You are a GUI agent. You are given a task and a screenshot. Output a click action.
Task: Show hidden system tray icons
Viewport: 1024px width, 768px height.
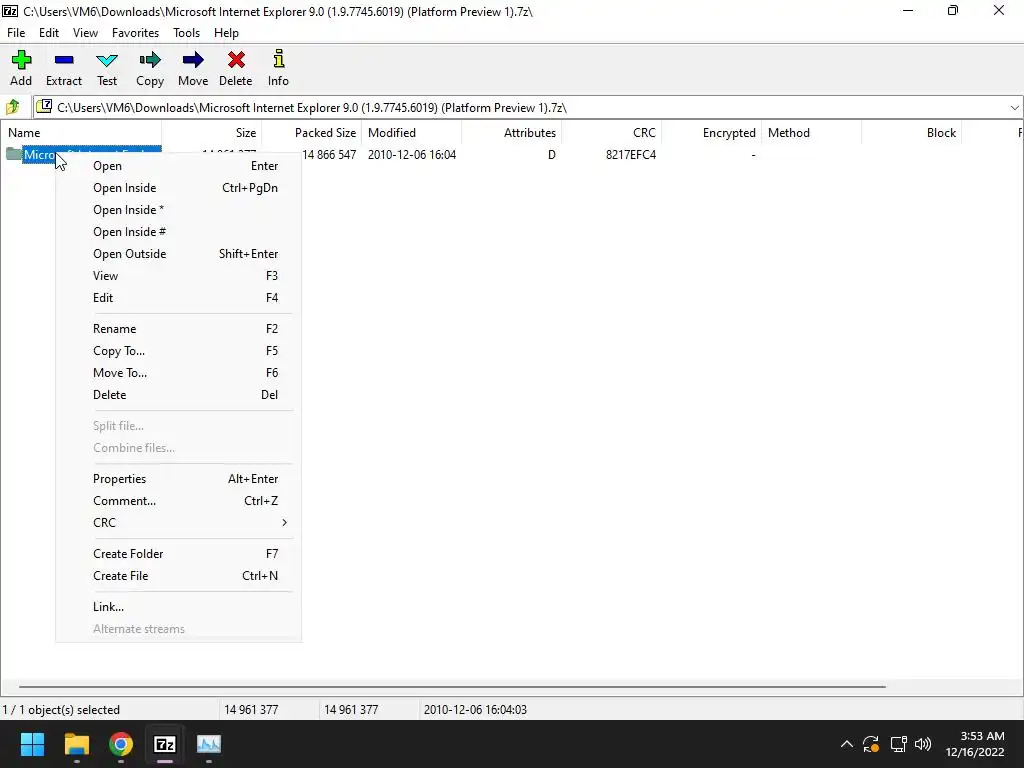click(x=846, y=744)
